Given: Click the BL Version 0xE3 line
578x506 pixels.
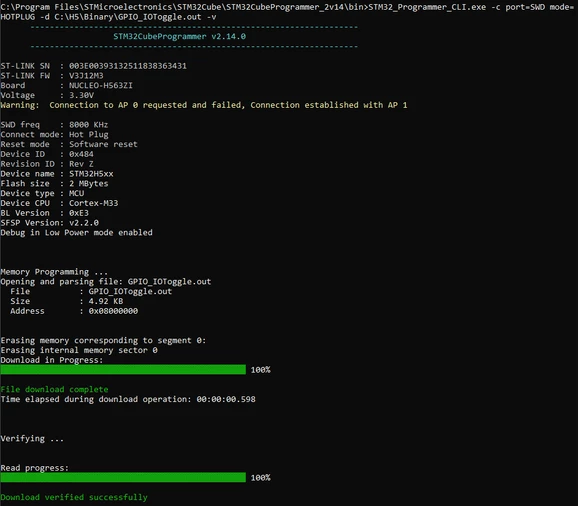Looking at the screenshot, I should pyautogui.click(x=45, y=213).
